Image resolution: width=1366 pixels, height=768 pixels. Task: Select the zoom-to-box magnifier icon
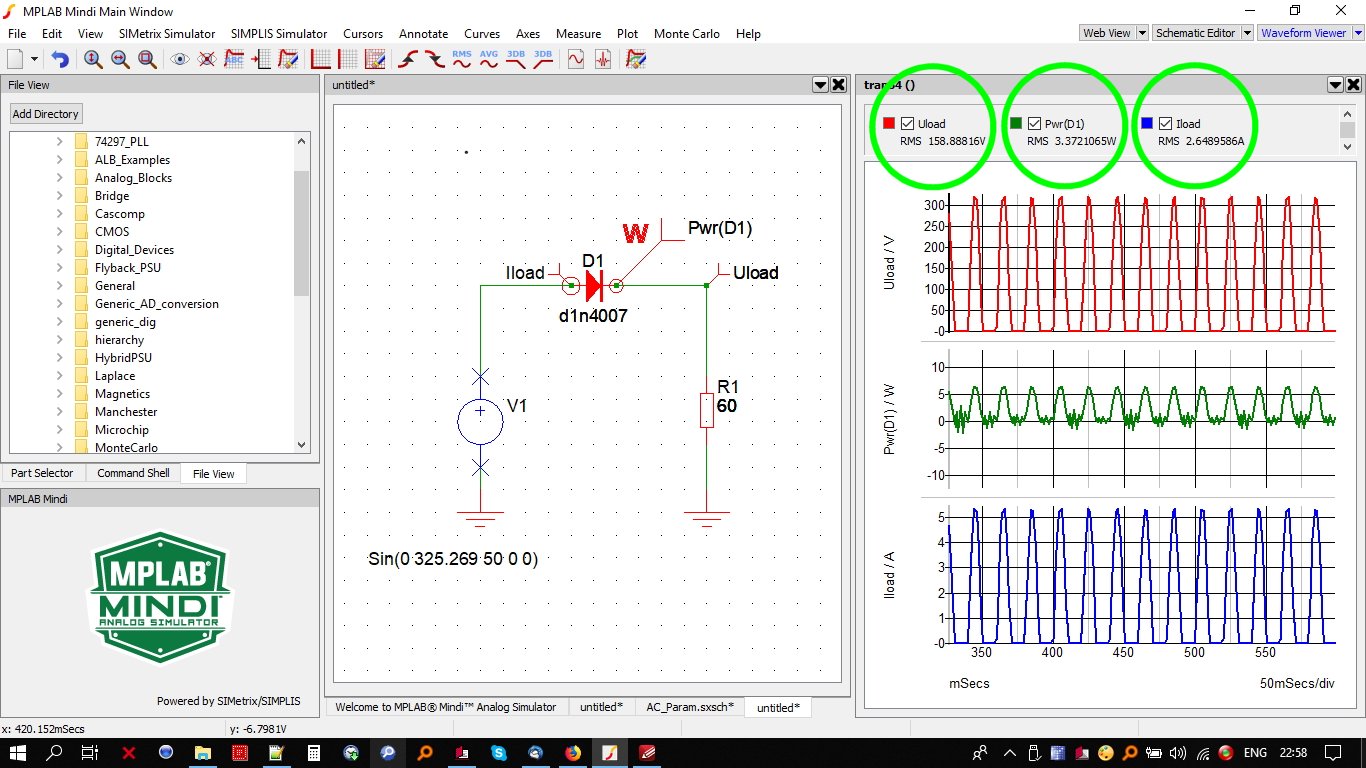pos(147,60)
